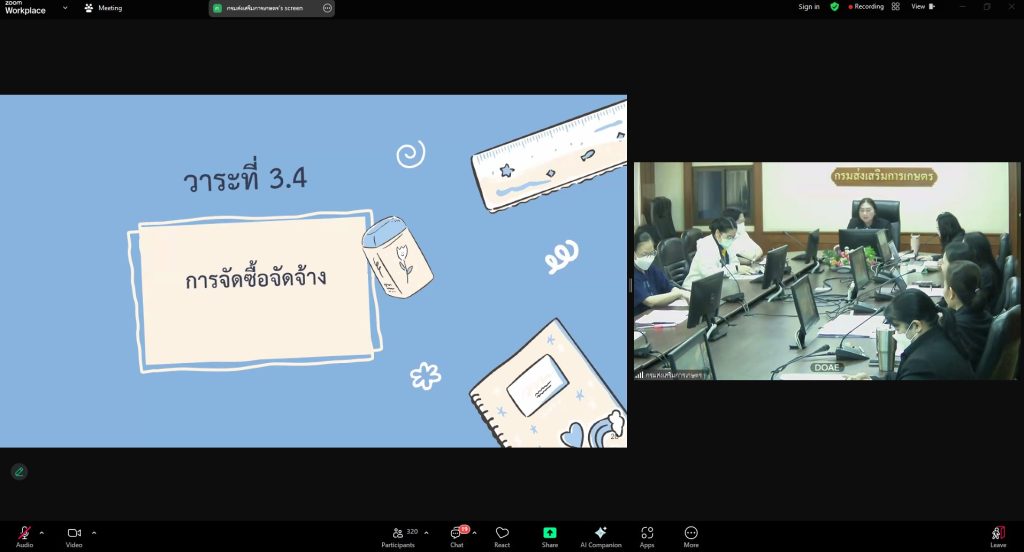The height and width of the screenshot is (552, 1024).
Task: Expand the Participants options arrow
Action: tap(427, 532)
